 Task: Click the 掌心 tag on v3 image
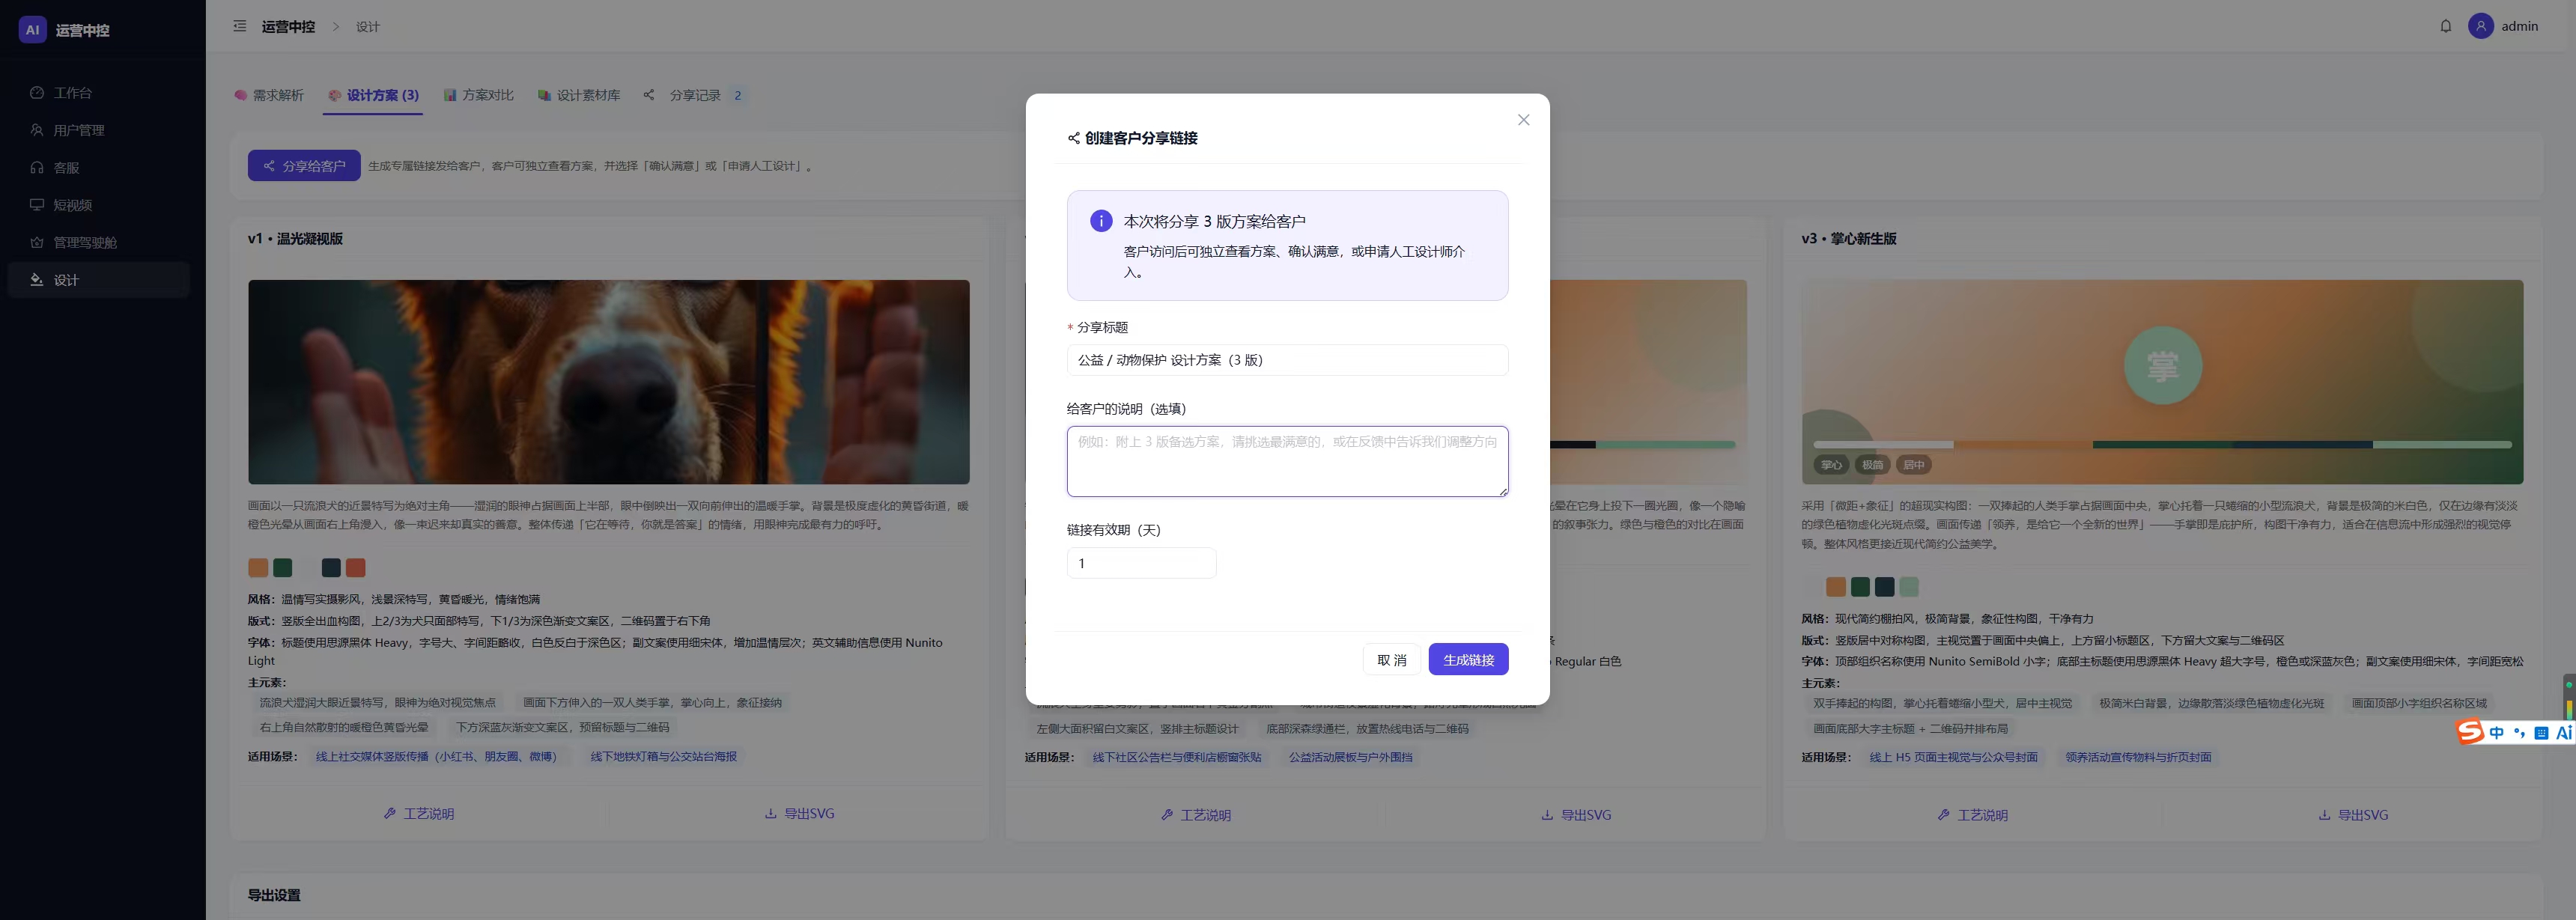pos(1831,465)
